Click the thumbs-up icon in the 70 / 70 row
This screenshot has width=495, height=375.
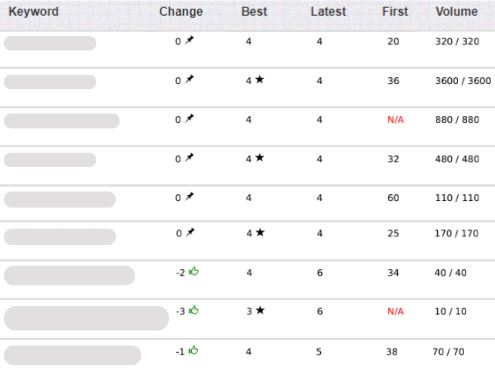(193, 350)
